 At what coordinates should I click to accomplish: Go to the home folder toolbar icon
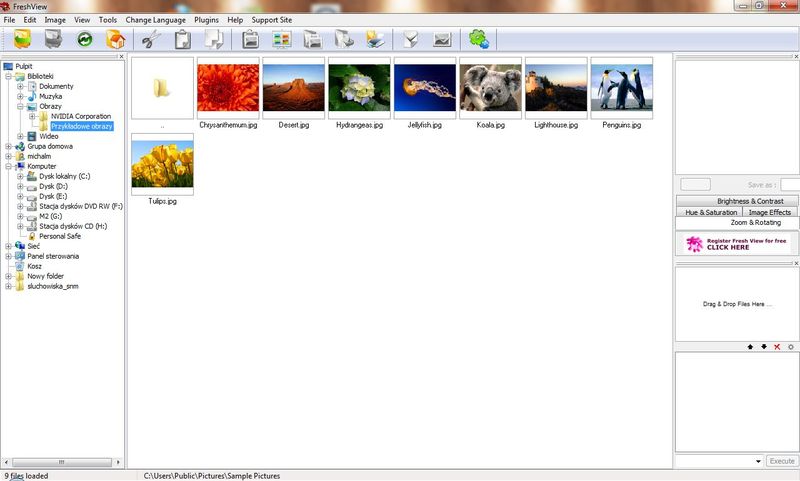click(116, 39)
